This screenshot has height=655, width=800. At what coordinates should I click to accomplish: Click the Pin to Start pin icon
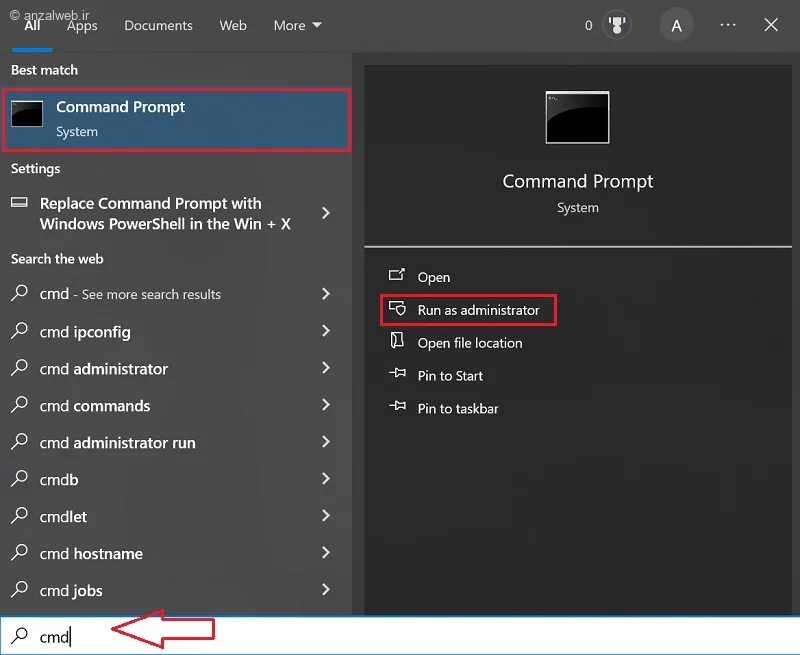[397, 376]
